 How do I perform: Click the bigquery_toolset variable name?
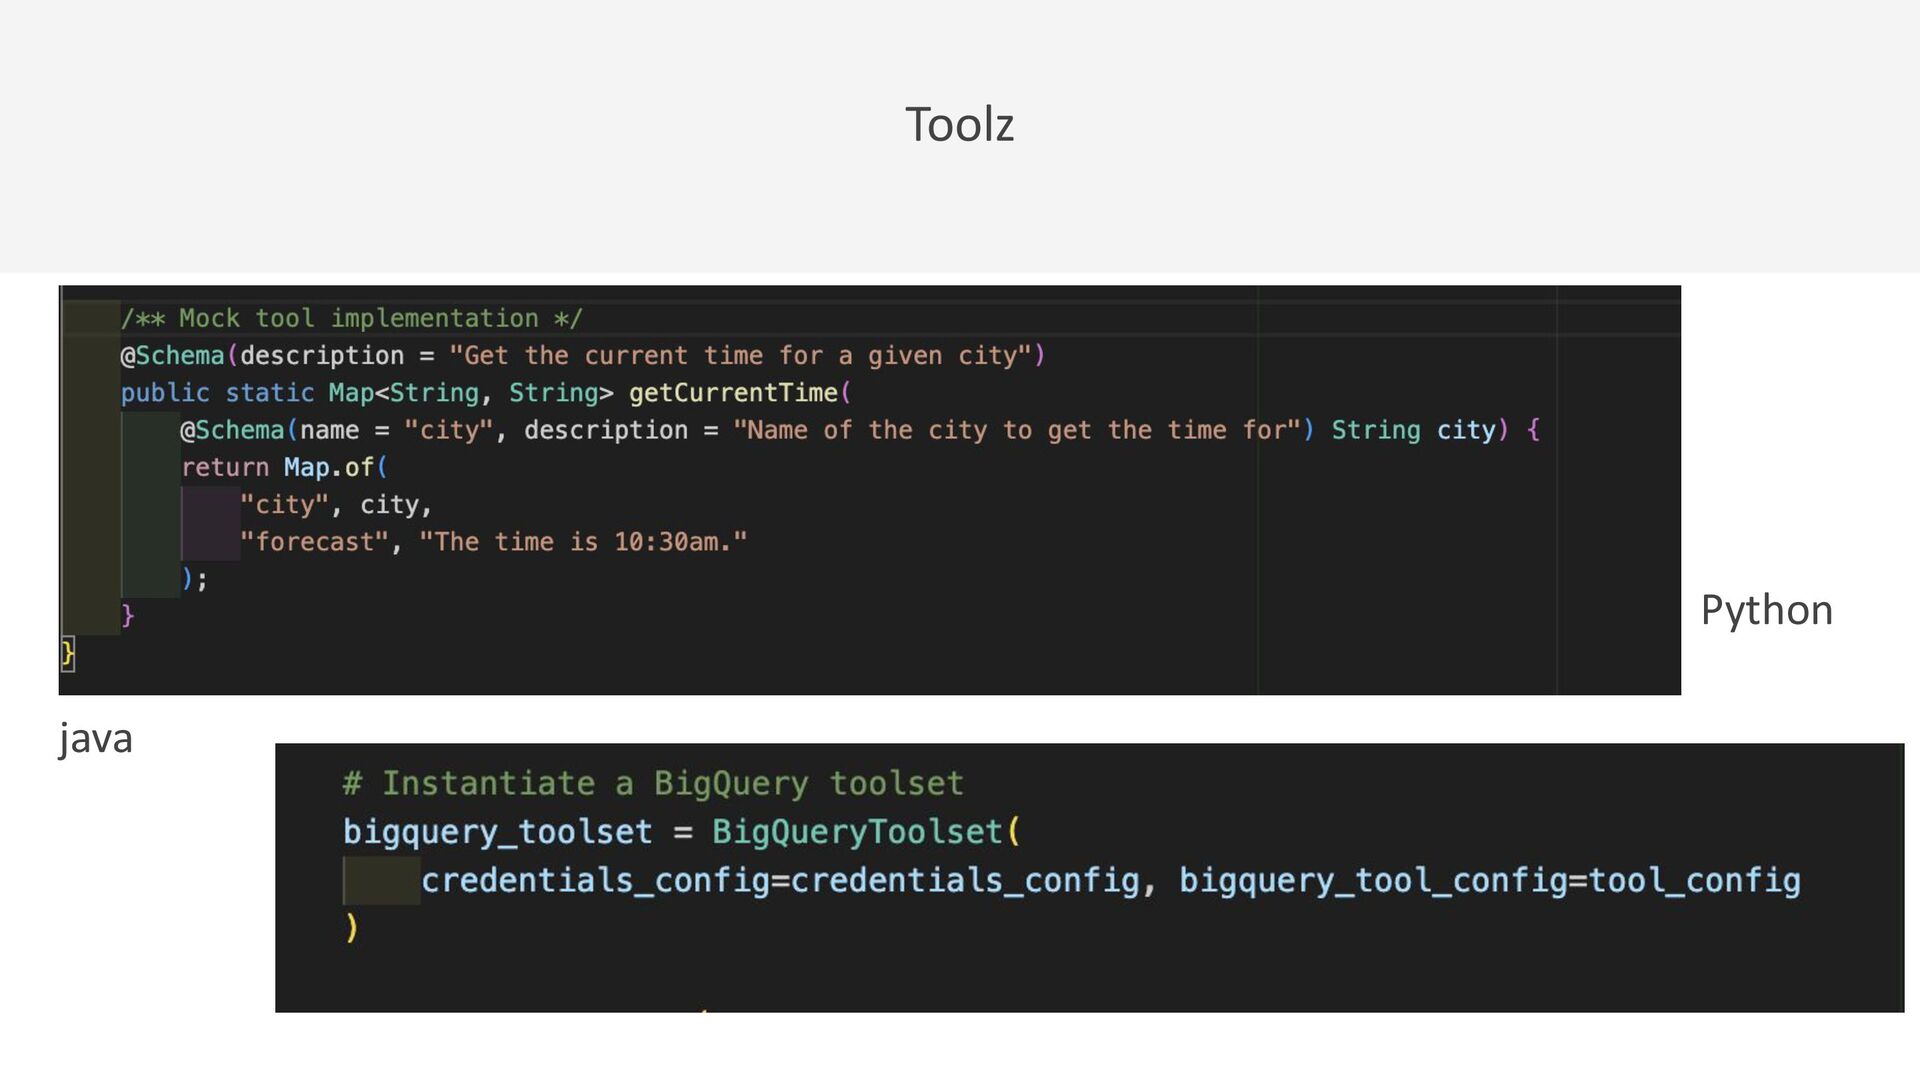click(497, 832)
